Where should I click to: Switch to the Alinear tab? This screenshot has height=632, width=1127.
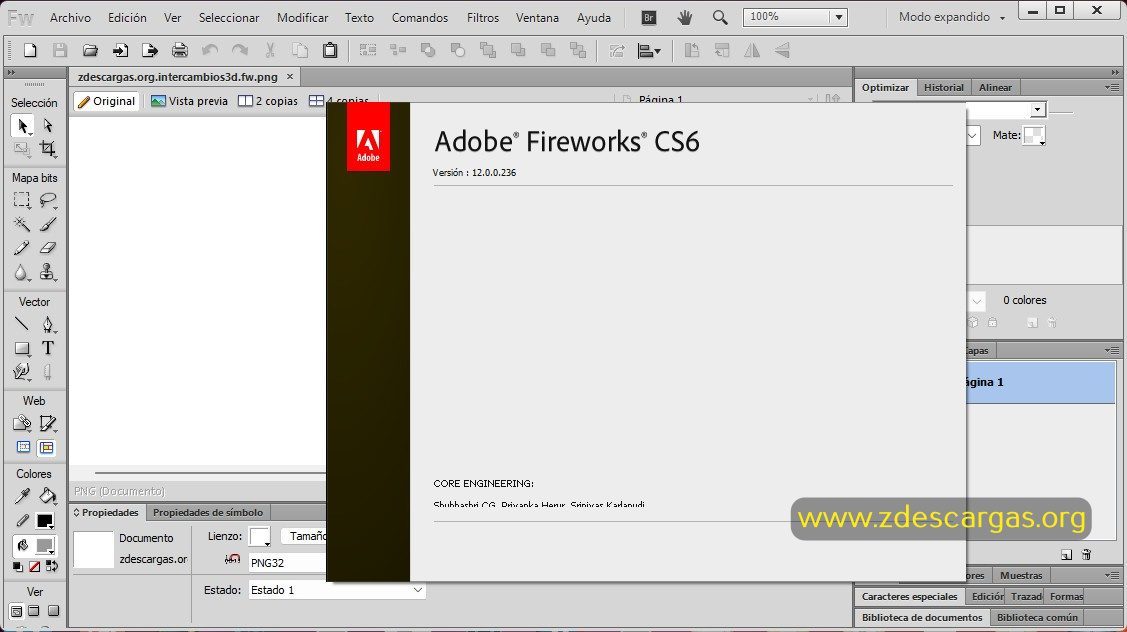coord(995,87)
